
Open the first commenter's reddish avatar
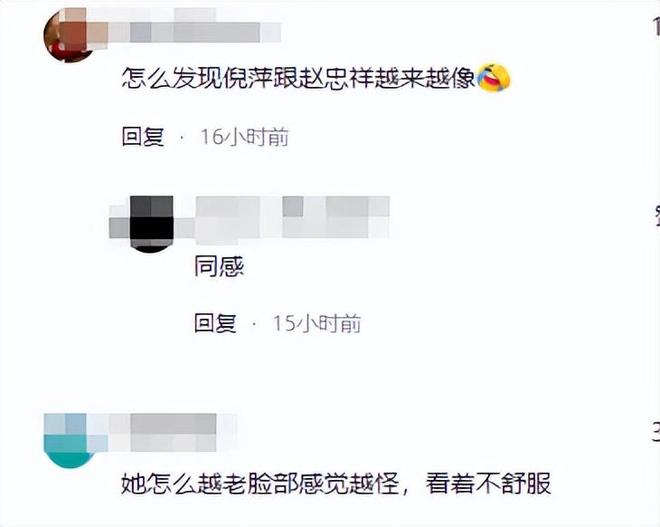click(x=70, y=35)
